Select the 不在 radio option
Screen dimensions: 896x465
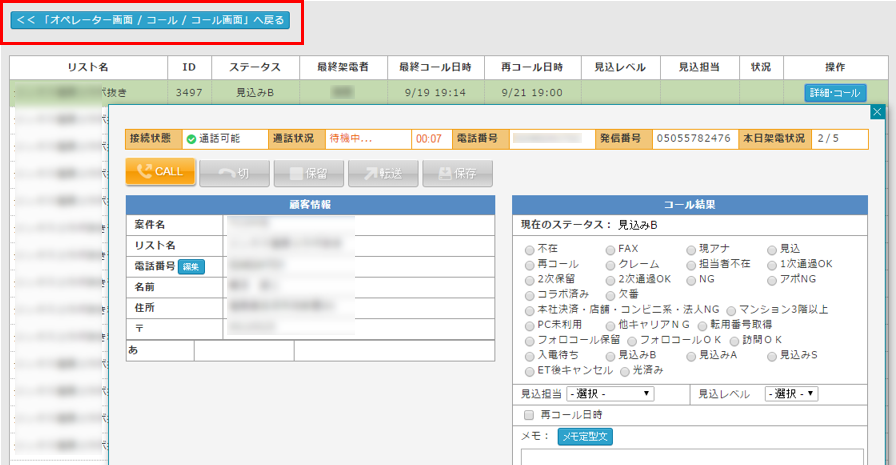tap(529, 249)
